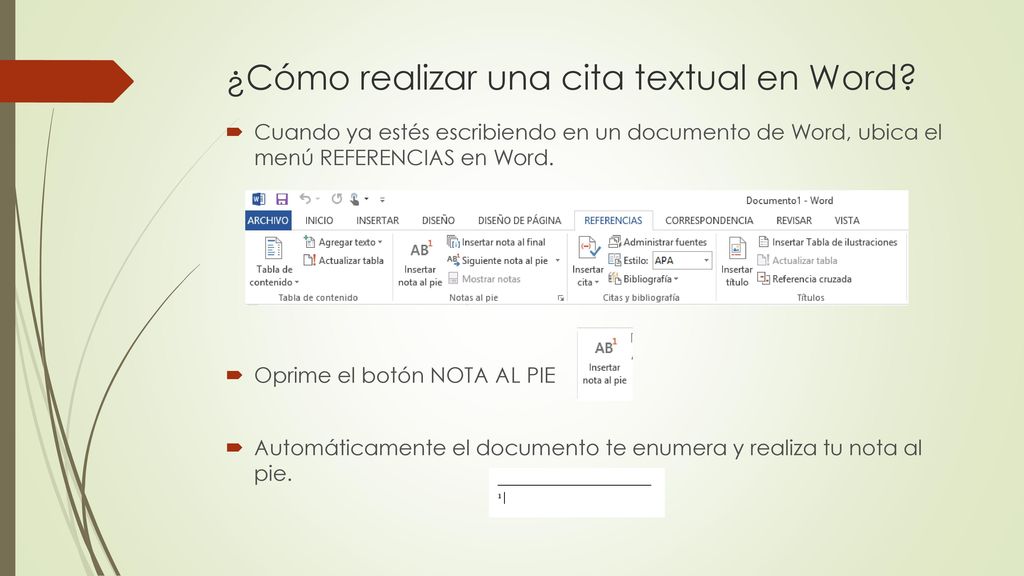Click the Word application icon in title bar
The height and width of the screenshot is (576, 1024).
coord(259,199)
